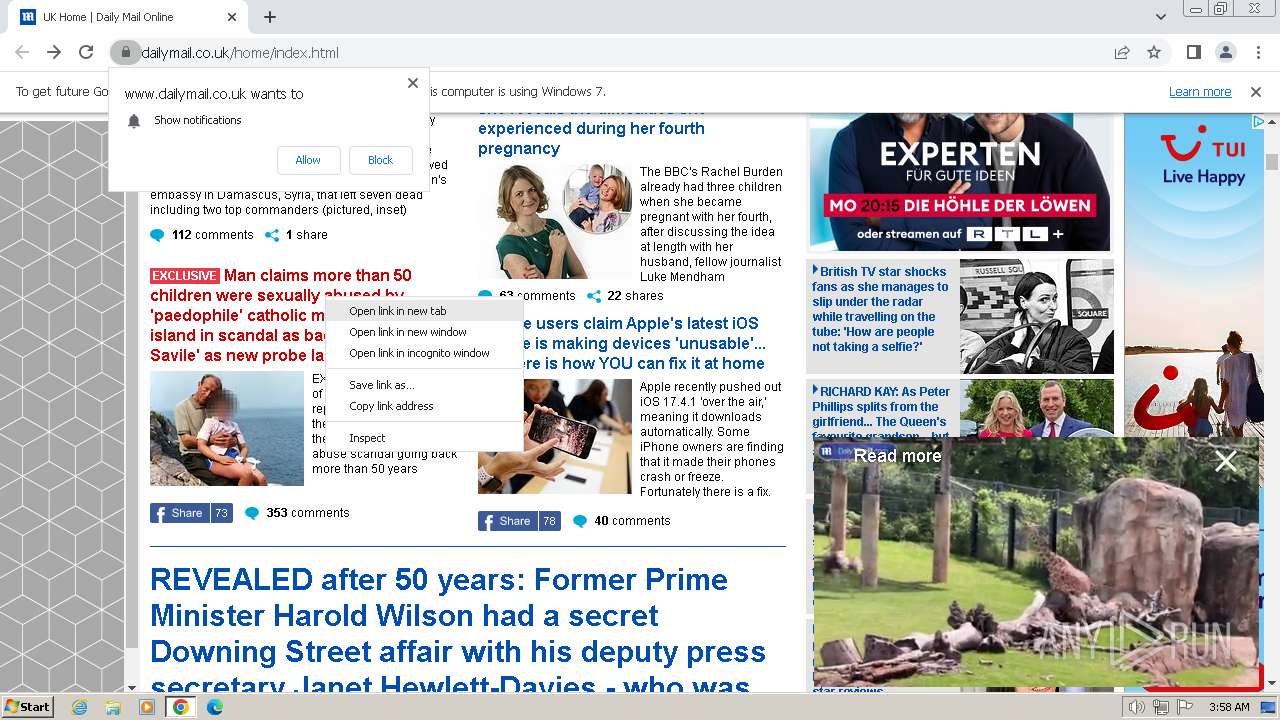Click the Chrome taskbar icon
The width and height of the screenshot is (1280, 720).
(181, 707)
